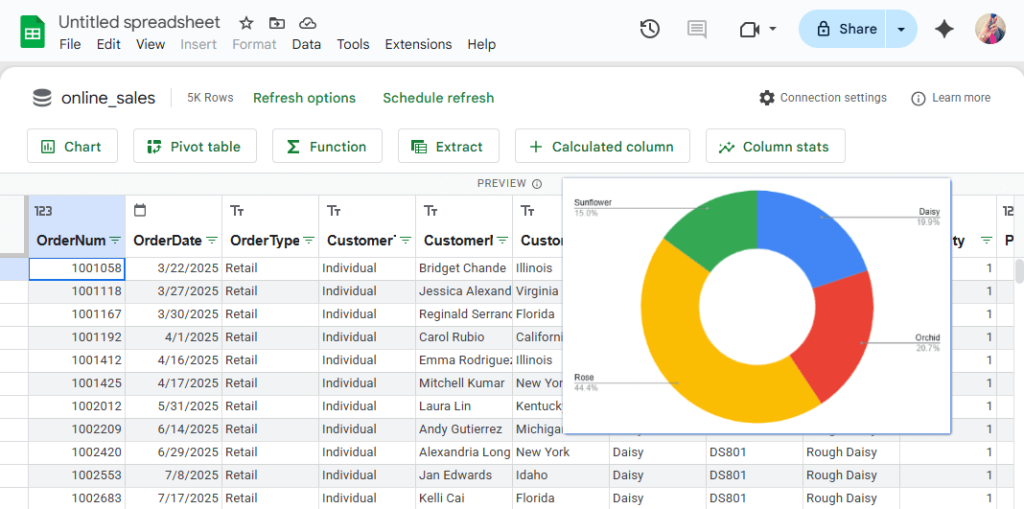Viewport: 1024px width, 509px height.
Task: Click Schedule refresh link
Action: (438, 98)
